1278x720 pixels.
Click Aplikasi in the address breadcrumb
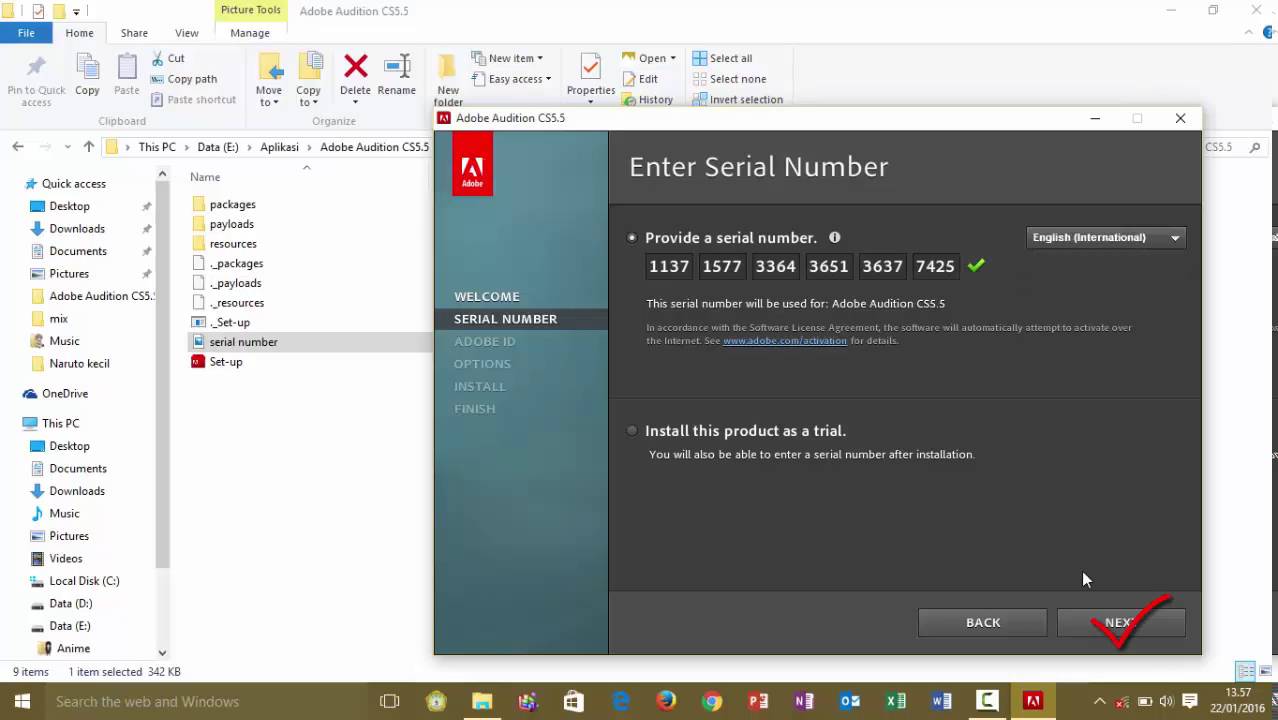[x=279, y=147]
